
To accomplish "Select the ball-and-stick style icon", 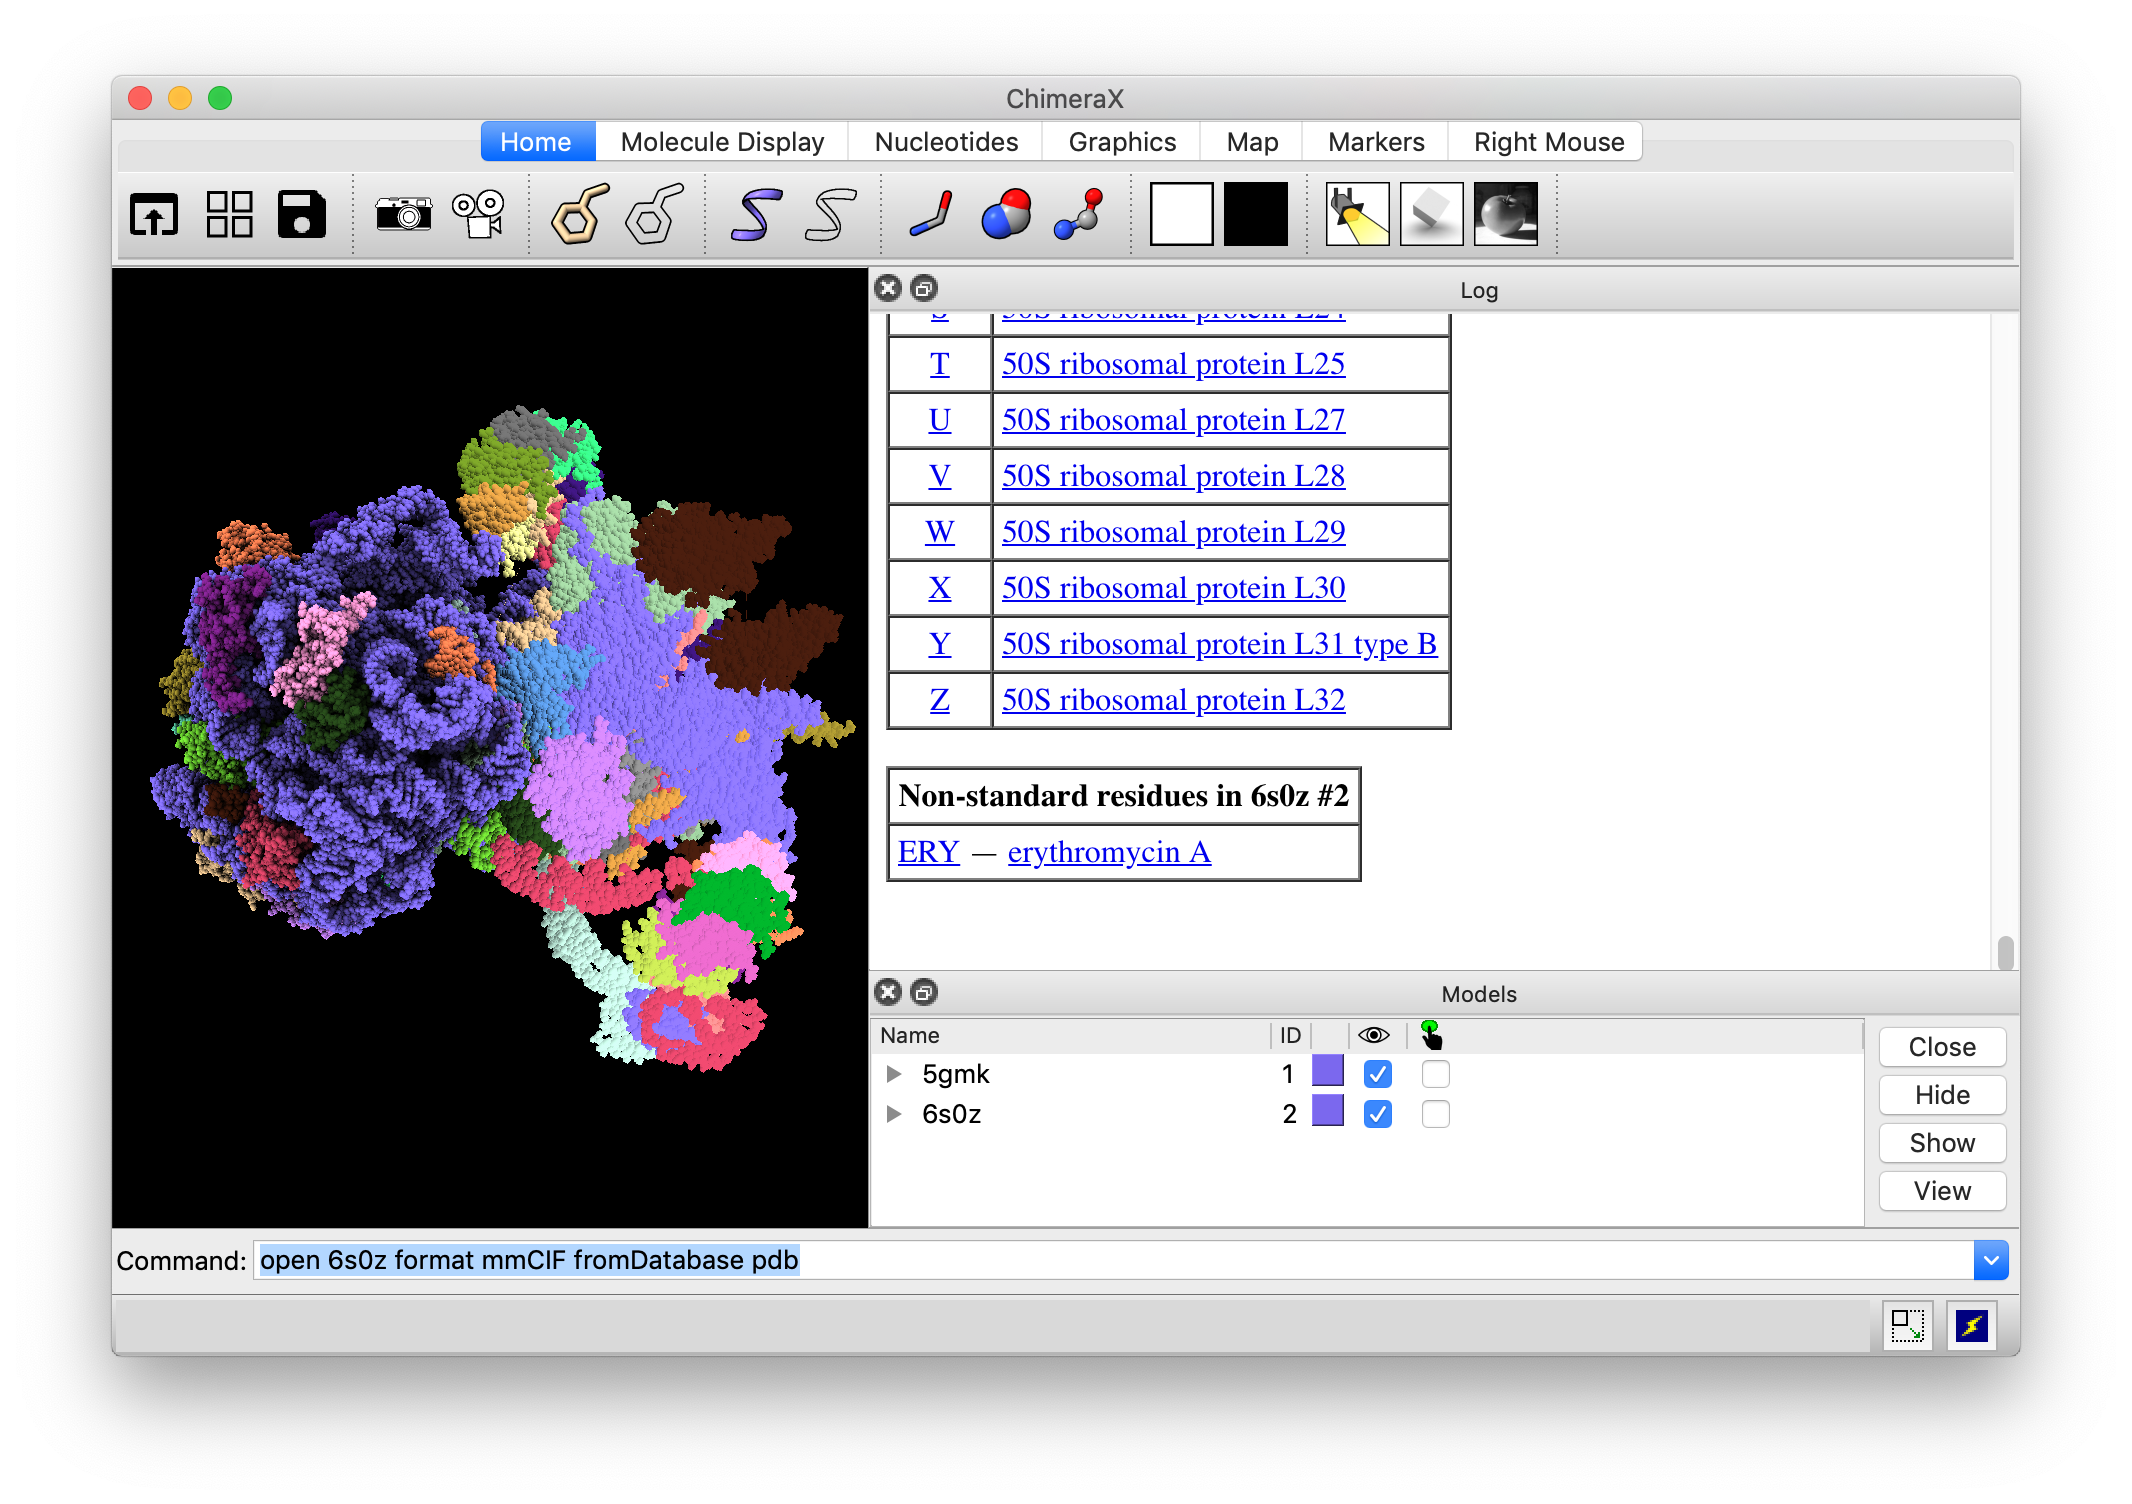I will point(1080,214).
